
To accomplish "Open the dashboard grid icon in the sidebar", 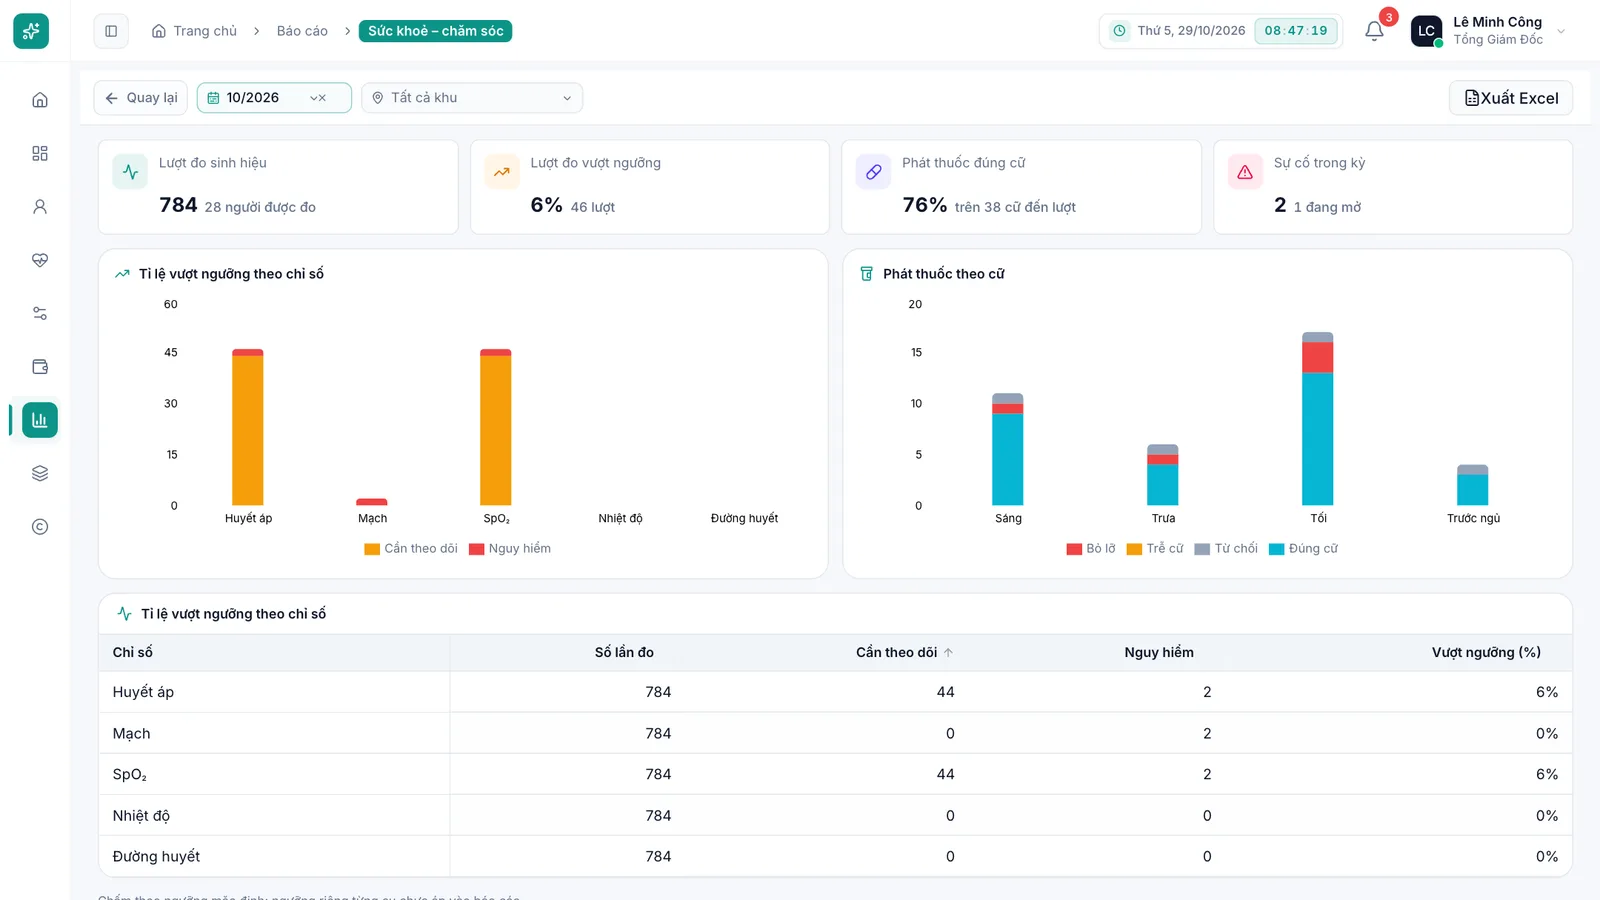I will pos(40,153).
